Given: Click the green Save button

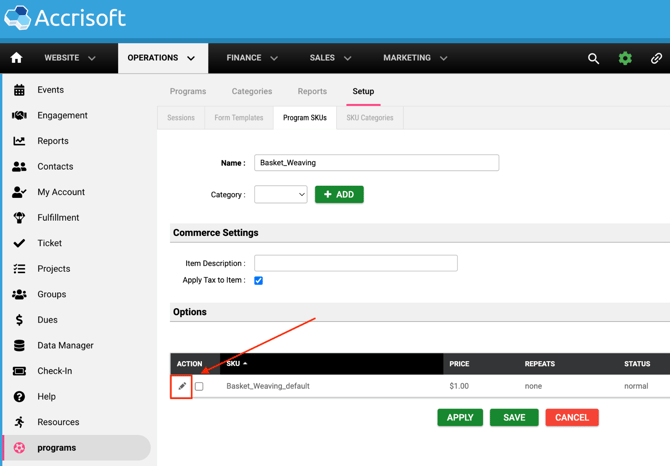Looking at the screenshot, I should [514, 417].
